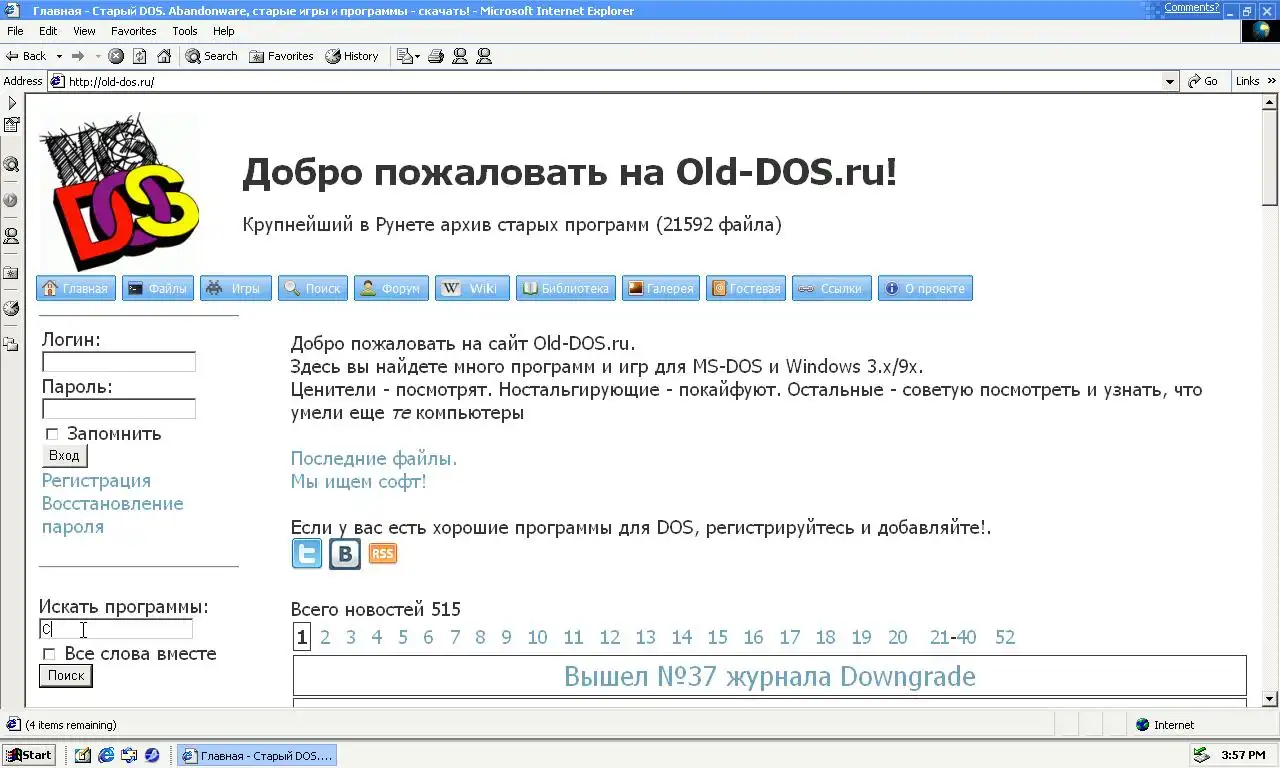
Task: Click the Internet Explorer globe throbber
Action: 1261,31
